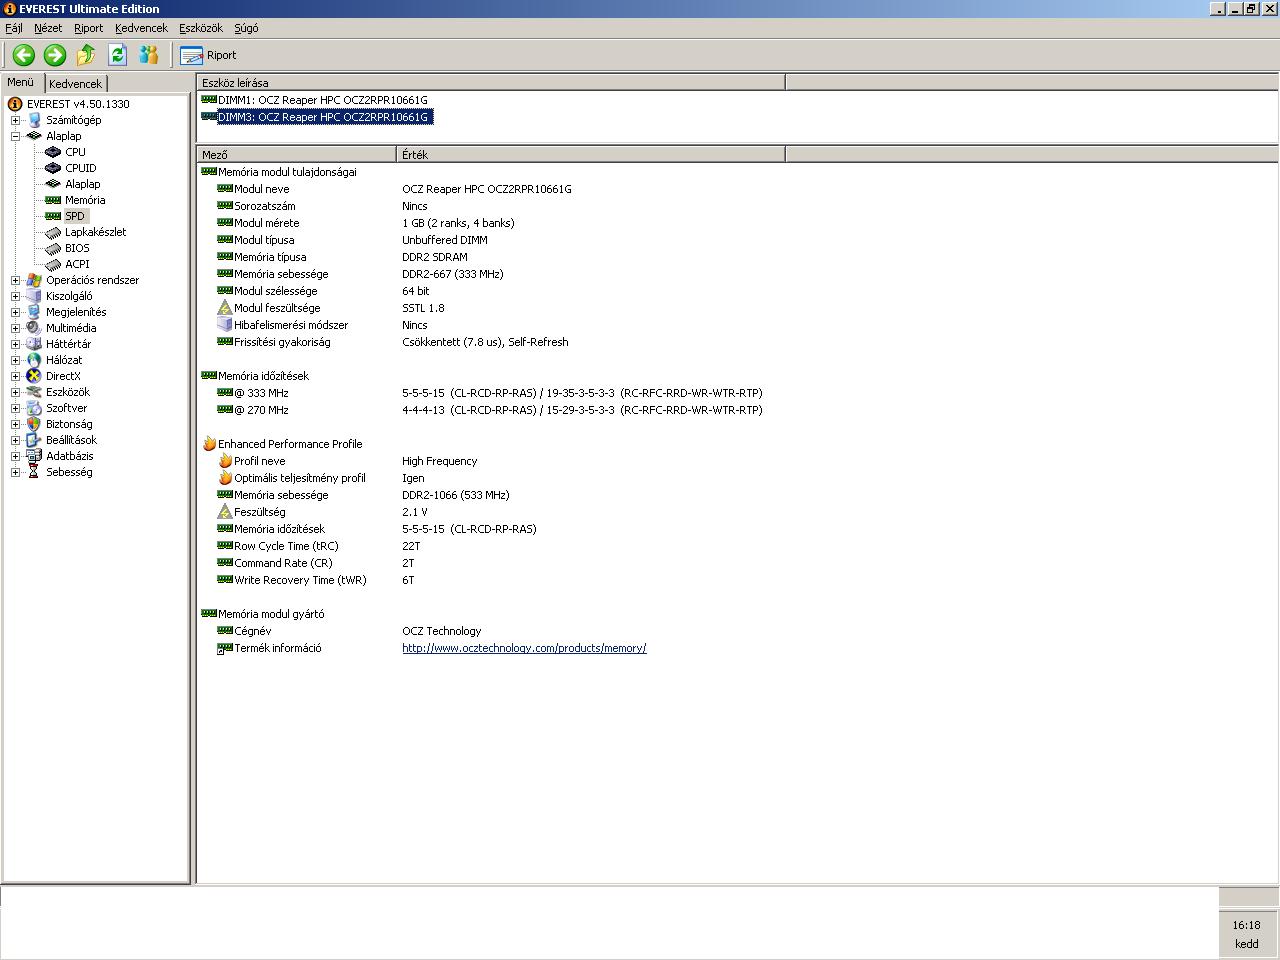
Task: Select the Beállítások tree item
Action: click(71, 440)
